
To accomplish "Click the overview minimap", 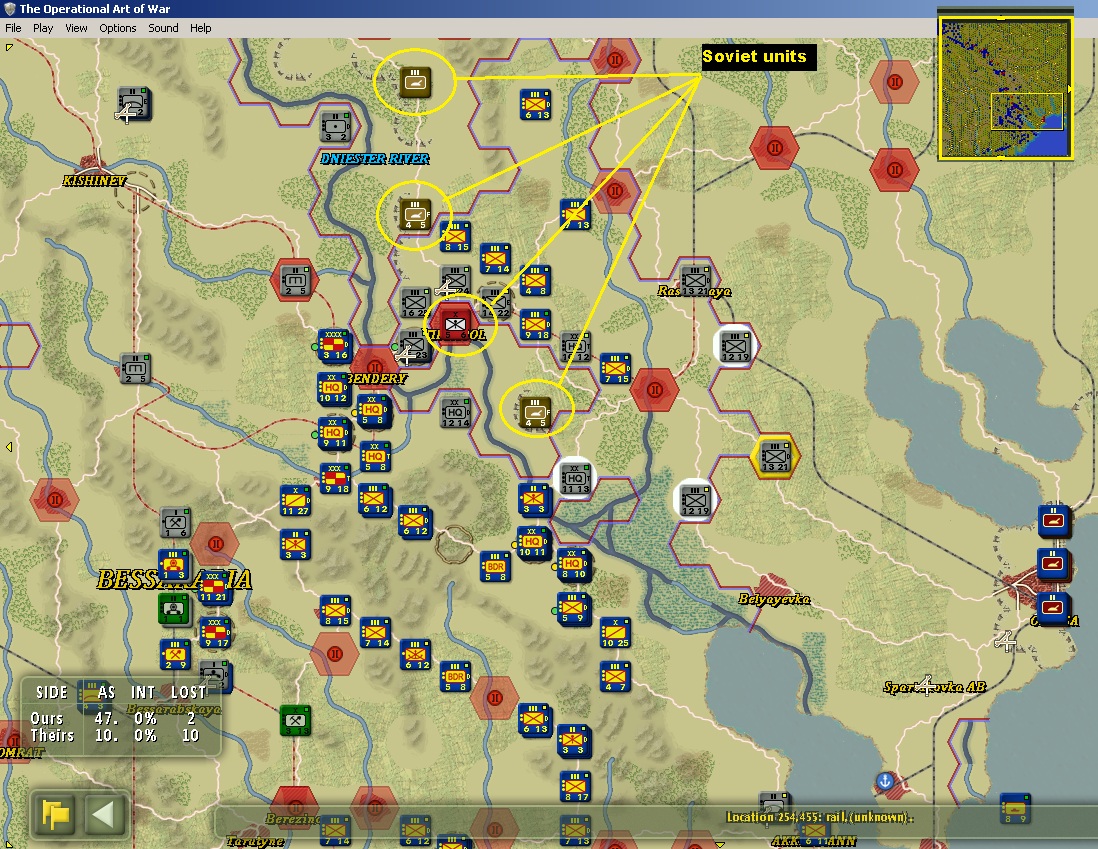I will pos(1005,88).
